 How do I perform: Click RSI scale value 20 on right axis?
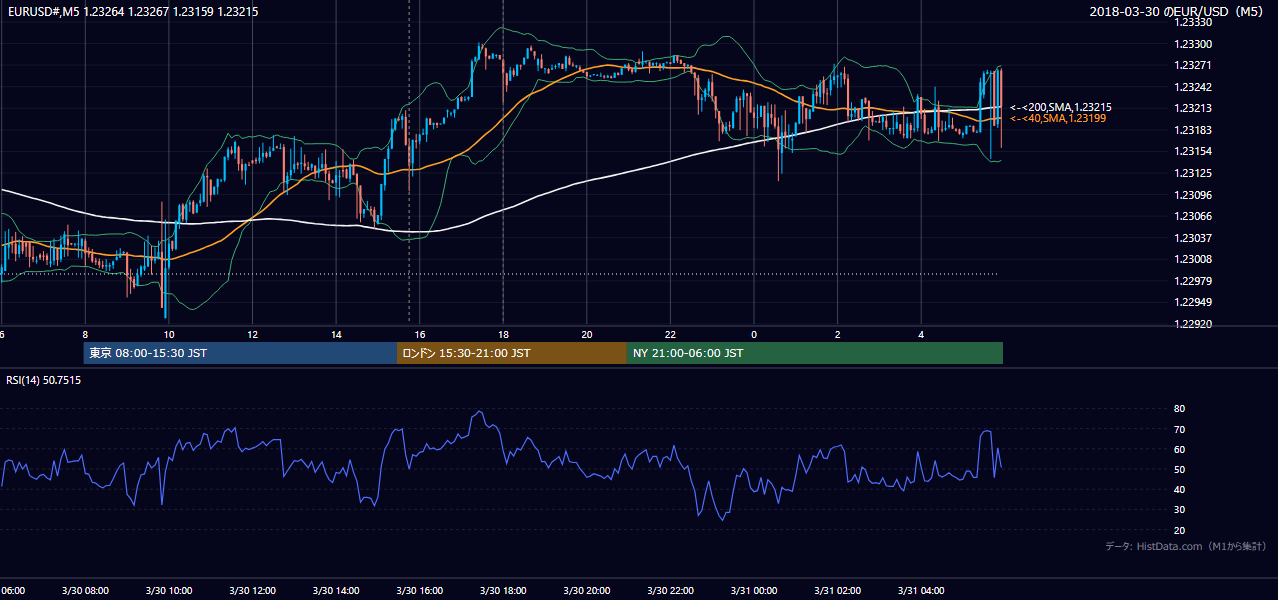pos(1179,530)
